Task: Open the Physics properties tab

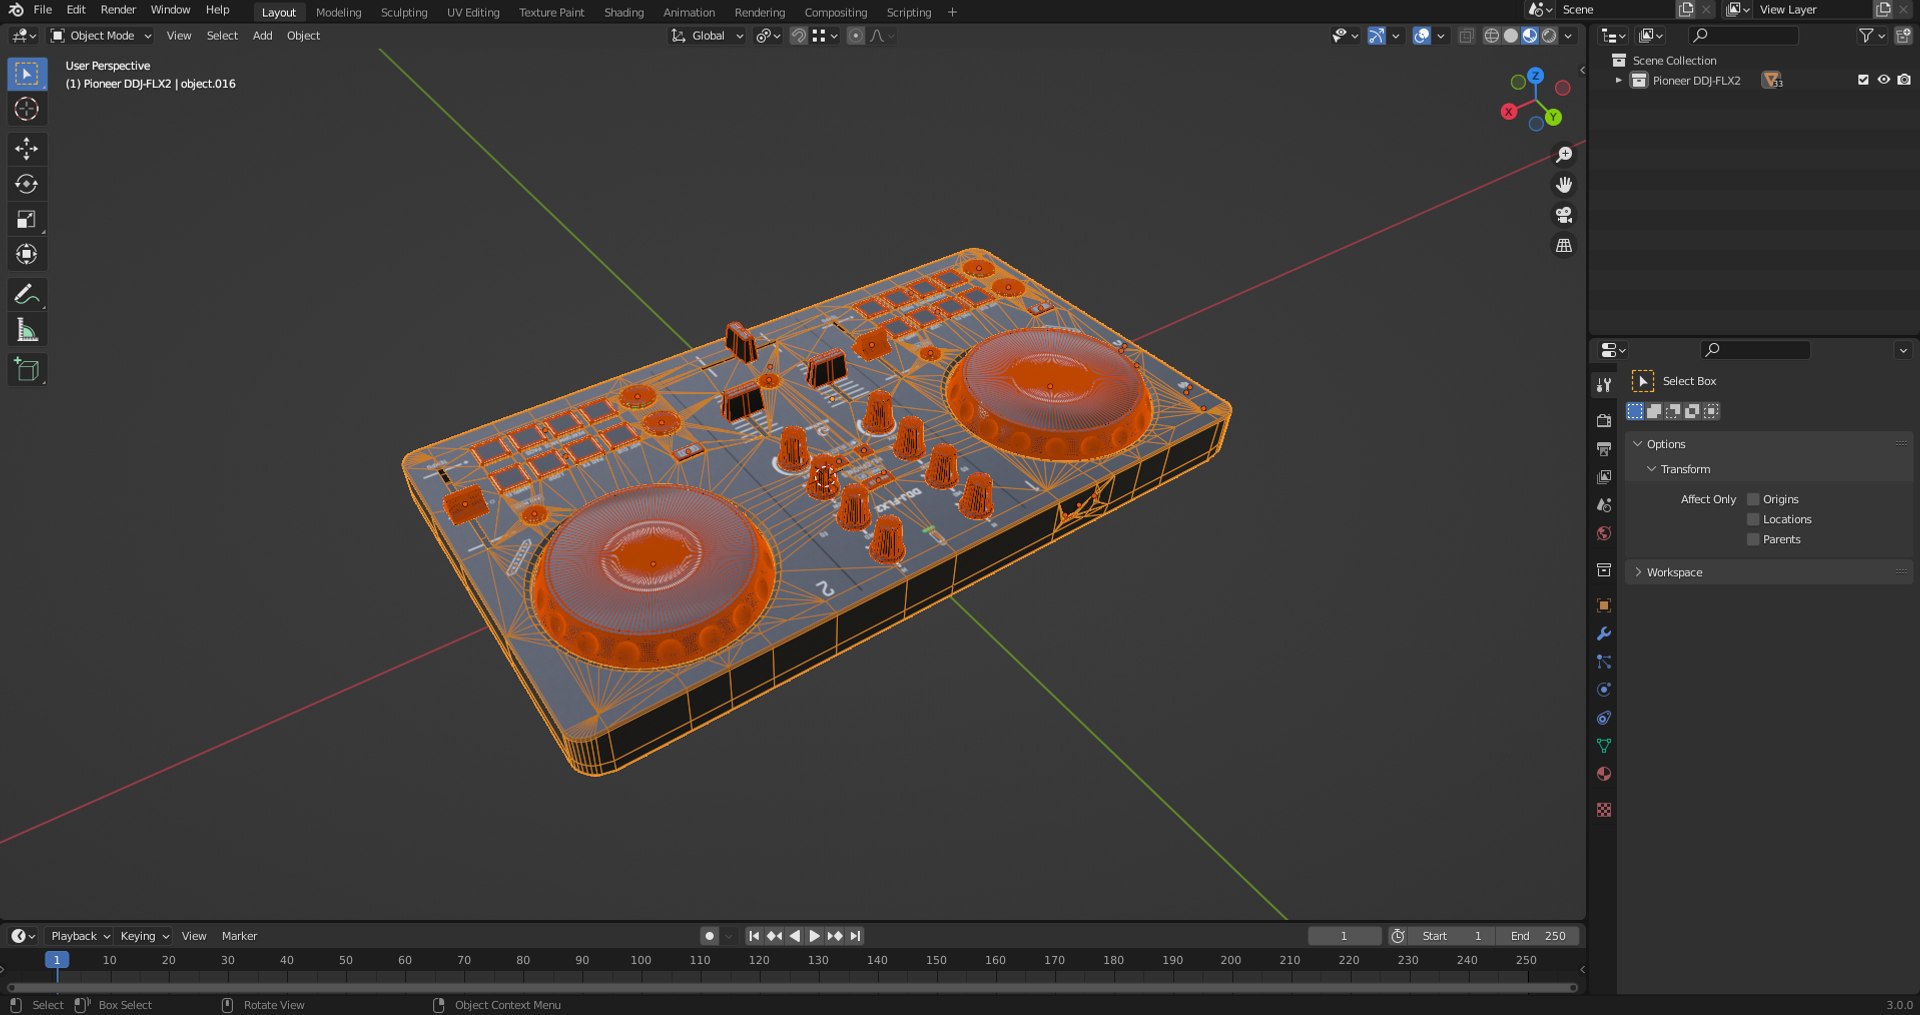Action: click(1604, 690)
